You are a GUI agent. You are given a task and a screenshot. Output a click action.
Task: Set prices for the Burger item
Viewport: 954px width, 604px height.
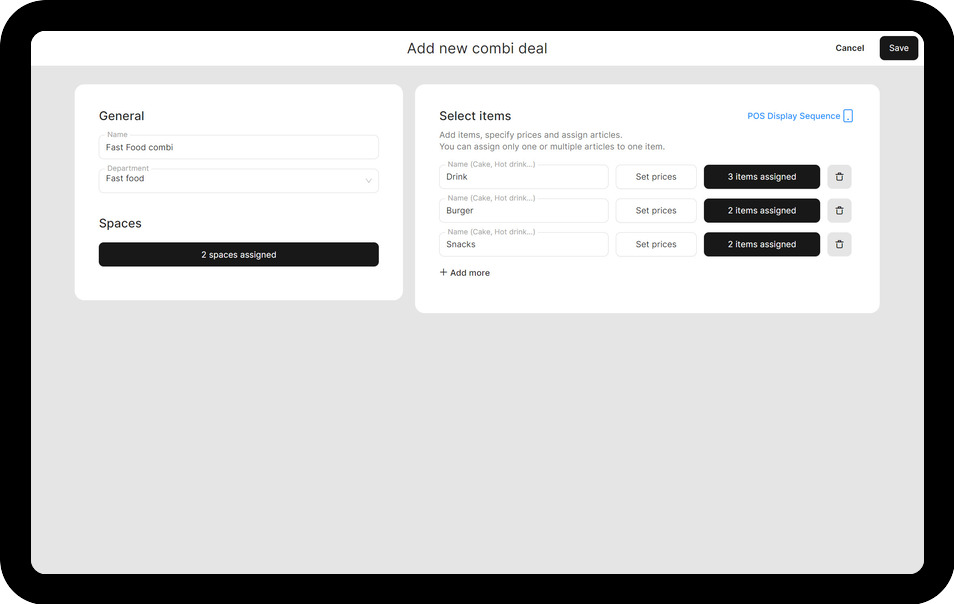656,210
